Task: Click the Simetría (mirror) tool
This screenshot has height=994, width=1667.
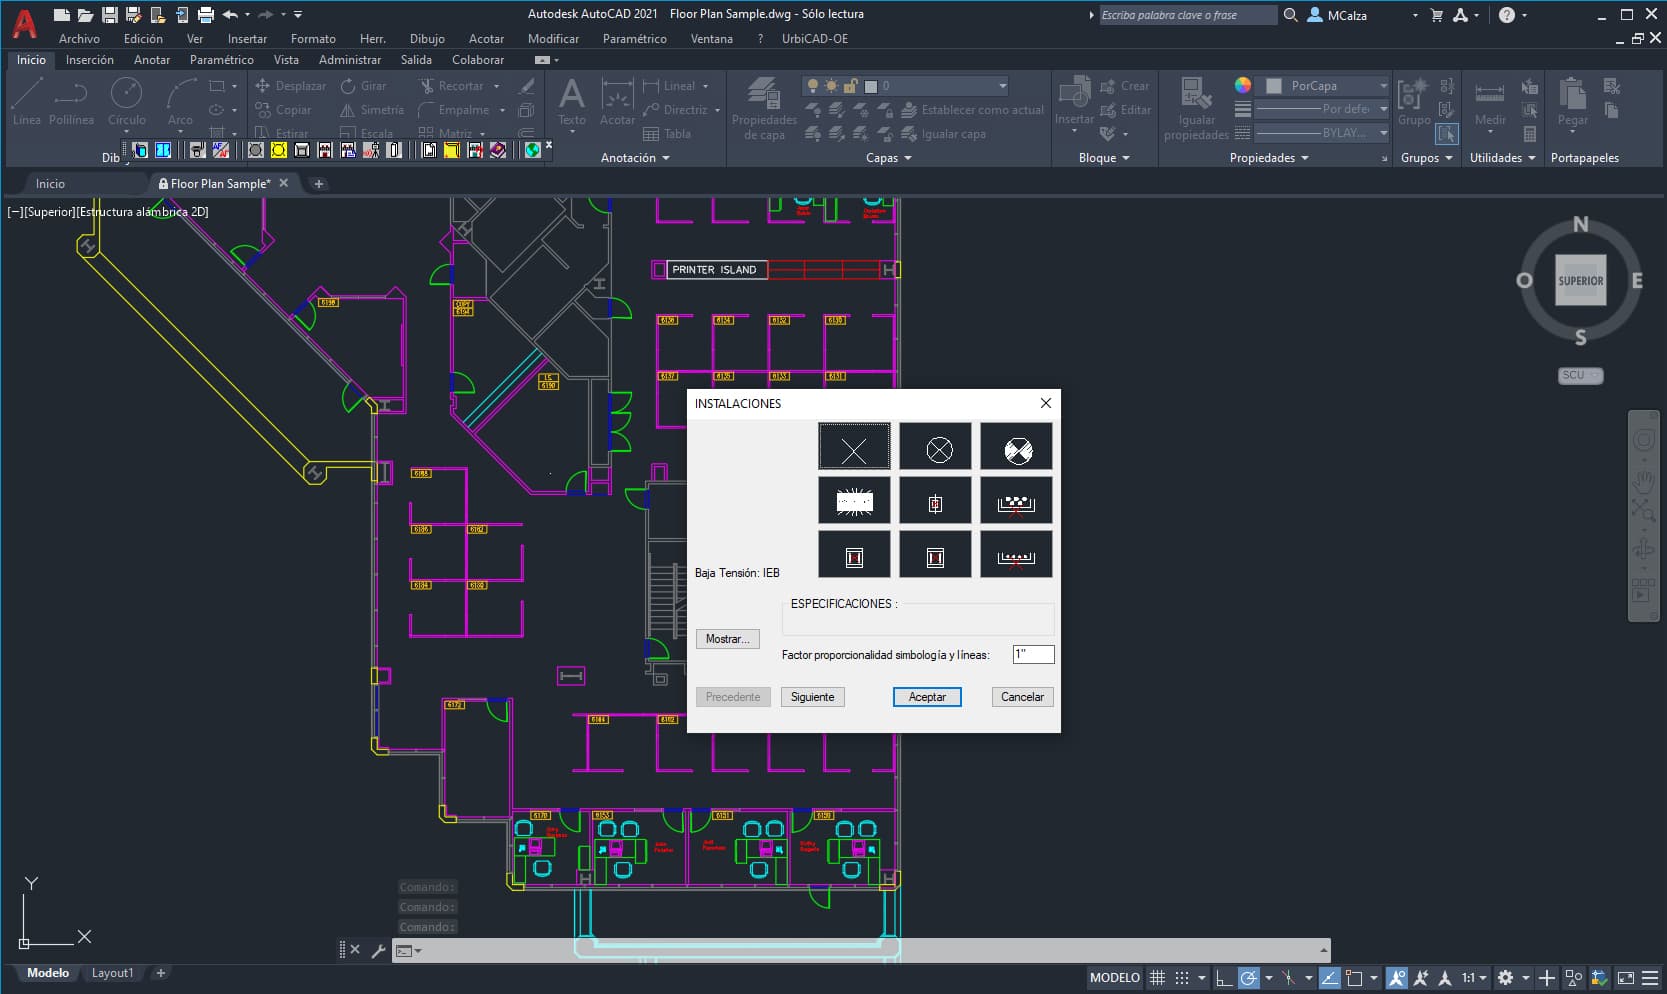Action: [372, 110]
